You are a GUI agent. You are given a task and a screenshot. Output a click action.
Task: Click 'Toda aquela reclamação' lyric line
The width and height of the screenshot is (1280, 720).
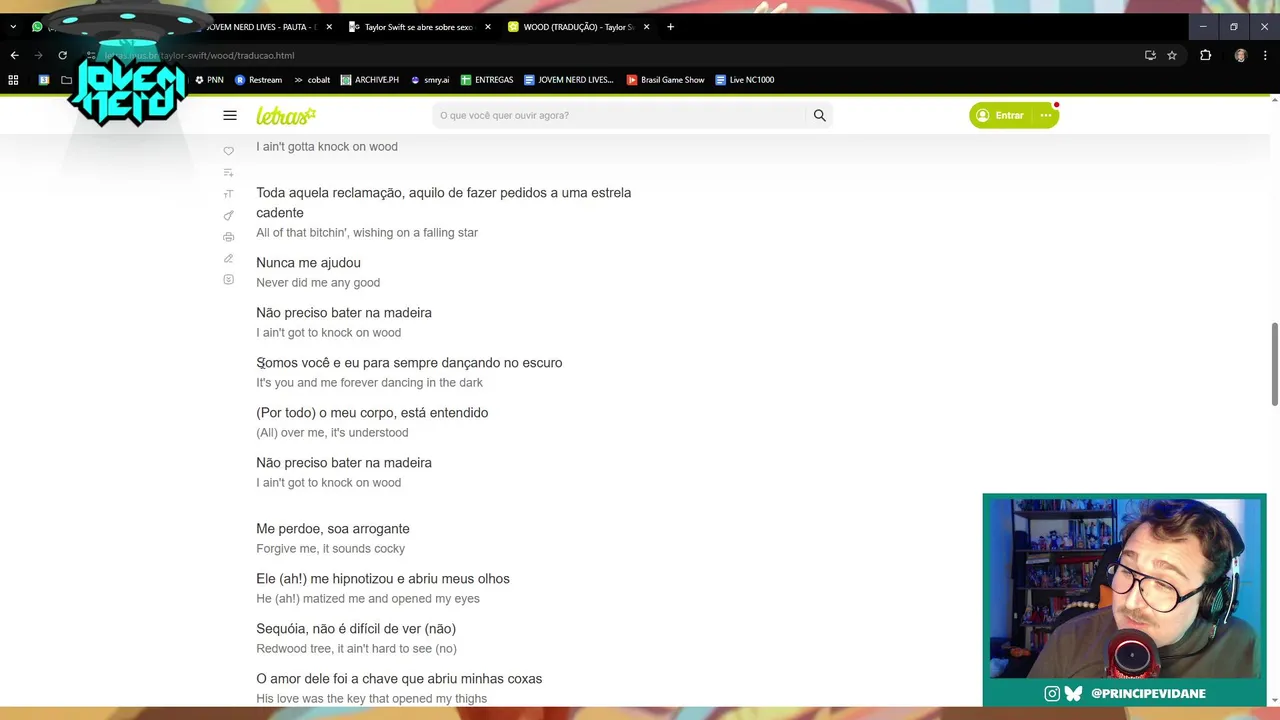tap(444, 202)
